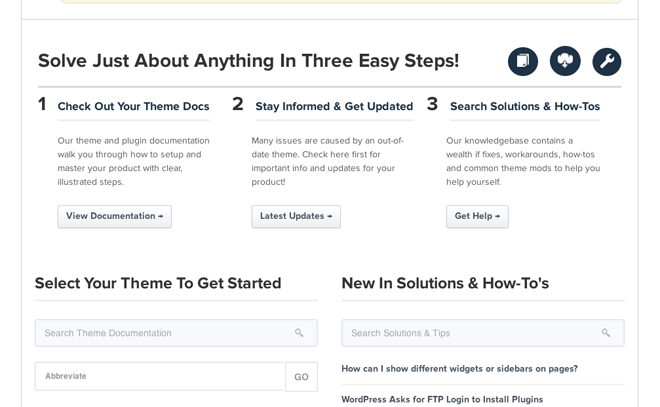
Task: Click the GO button beside Abbreviate
Action: point(301,377)
